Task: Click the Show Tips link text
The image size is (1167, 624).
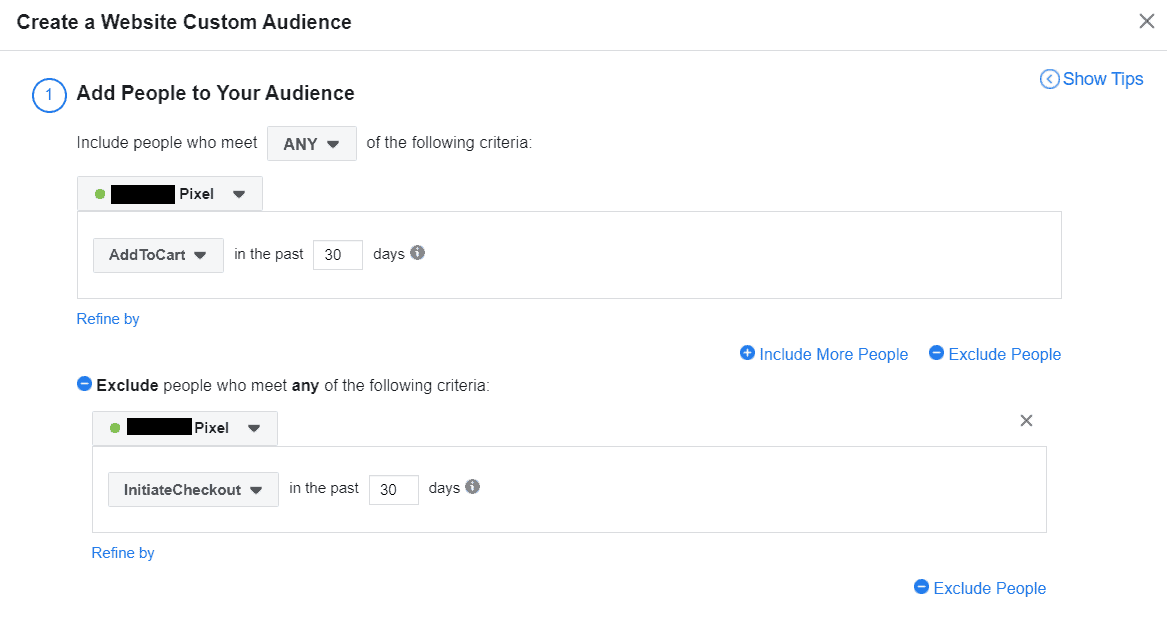Action: tap(1103, 79)
